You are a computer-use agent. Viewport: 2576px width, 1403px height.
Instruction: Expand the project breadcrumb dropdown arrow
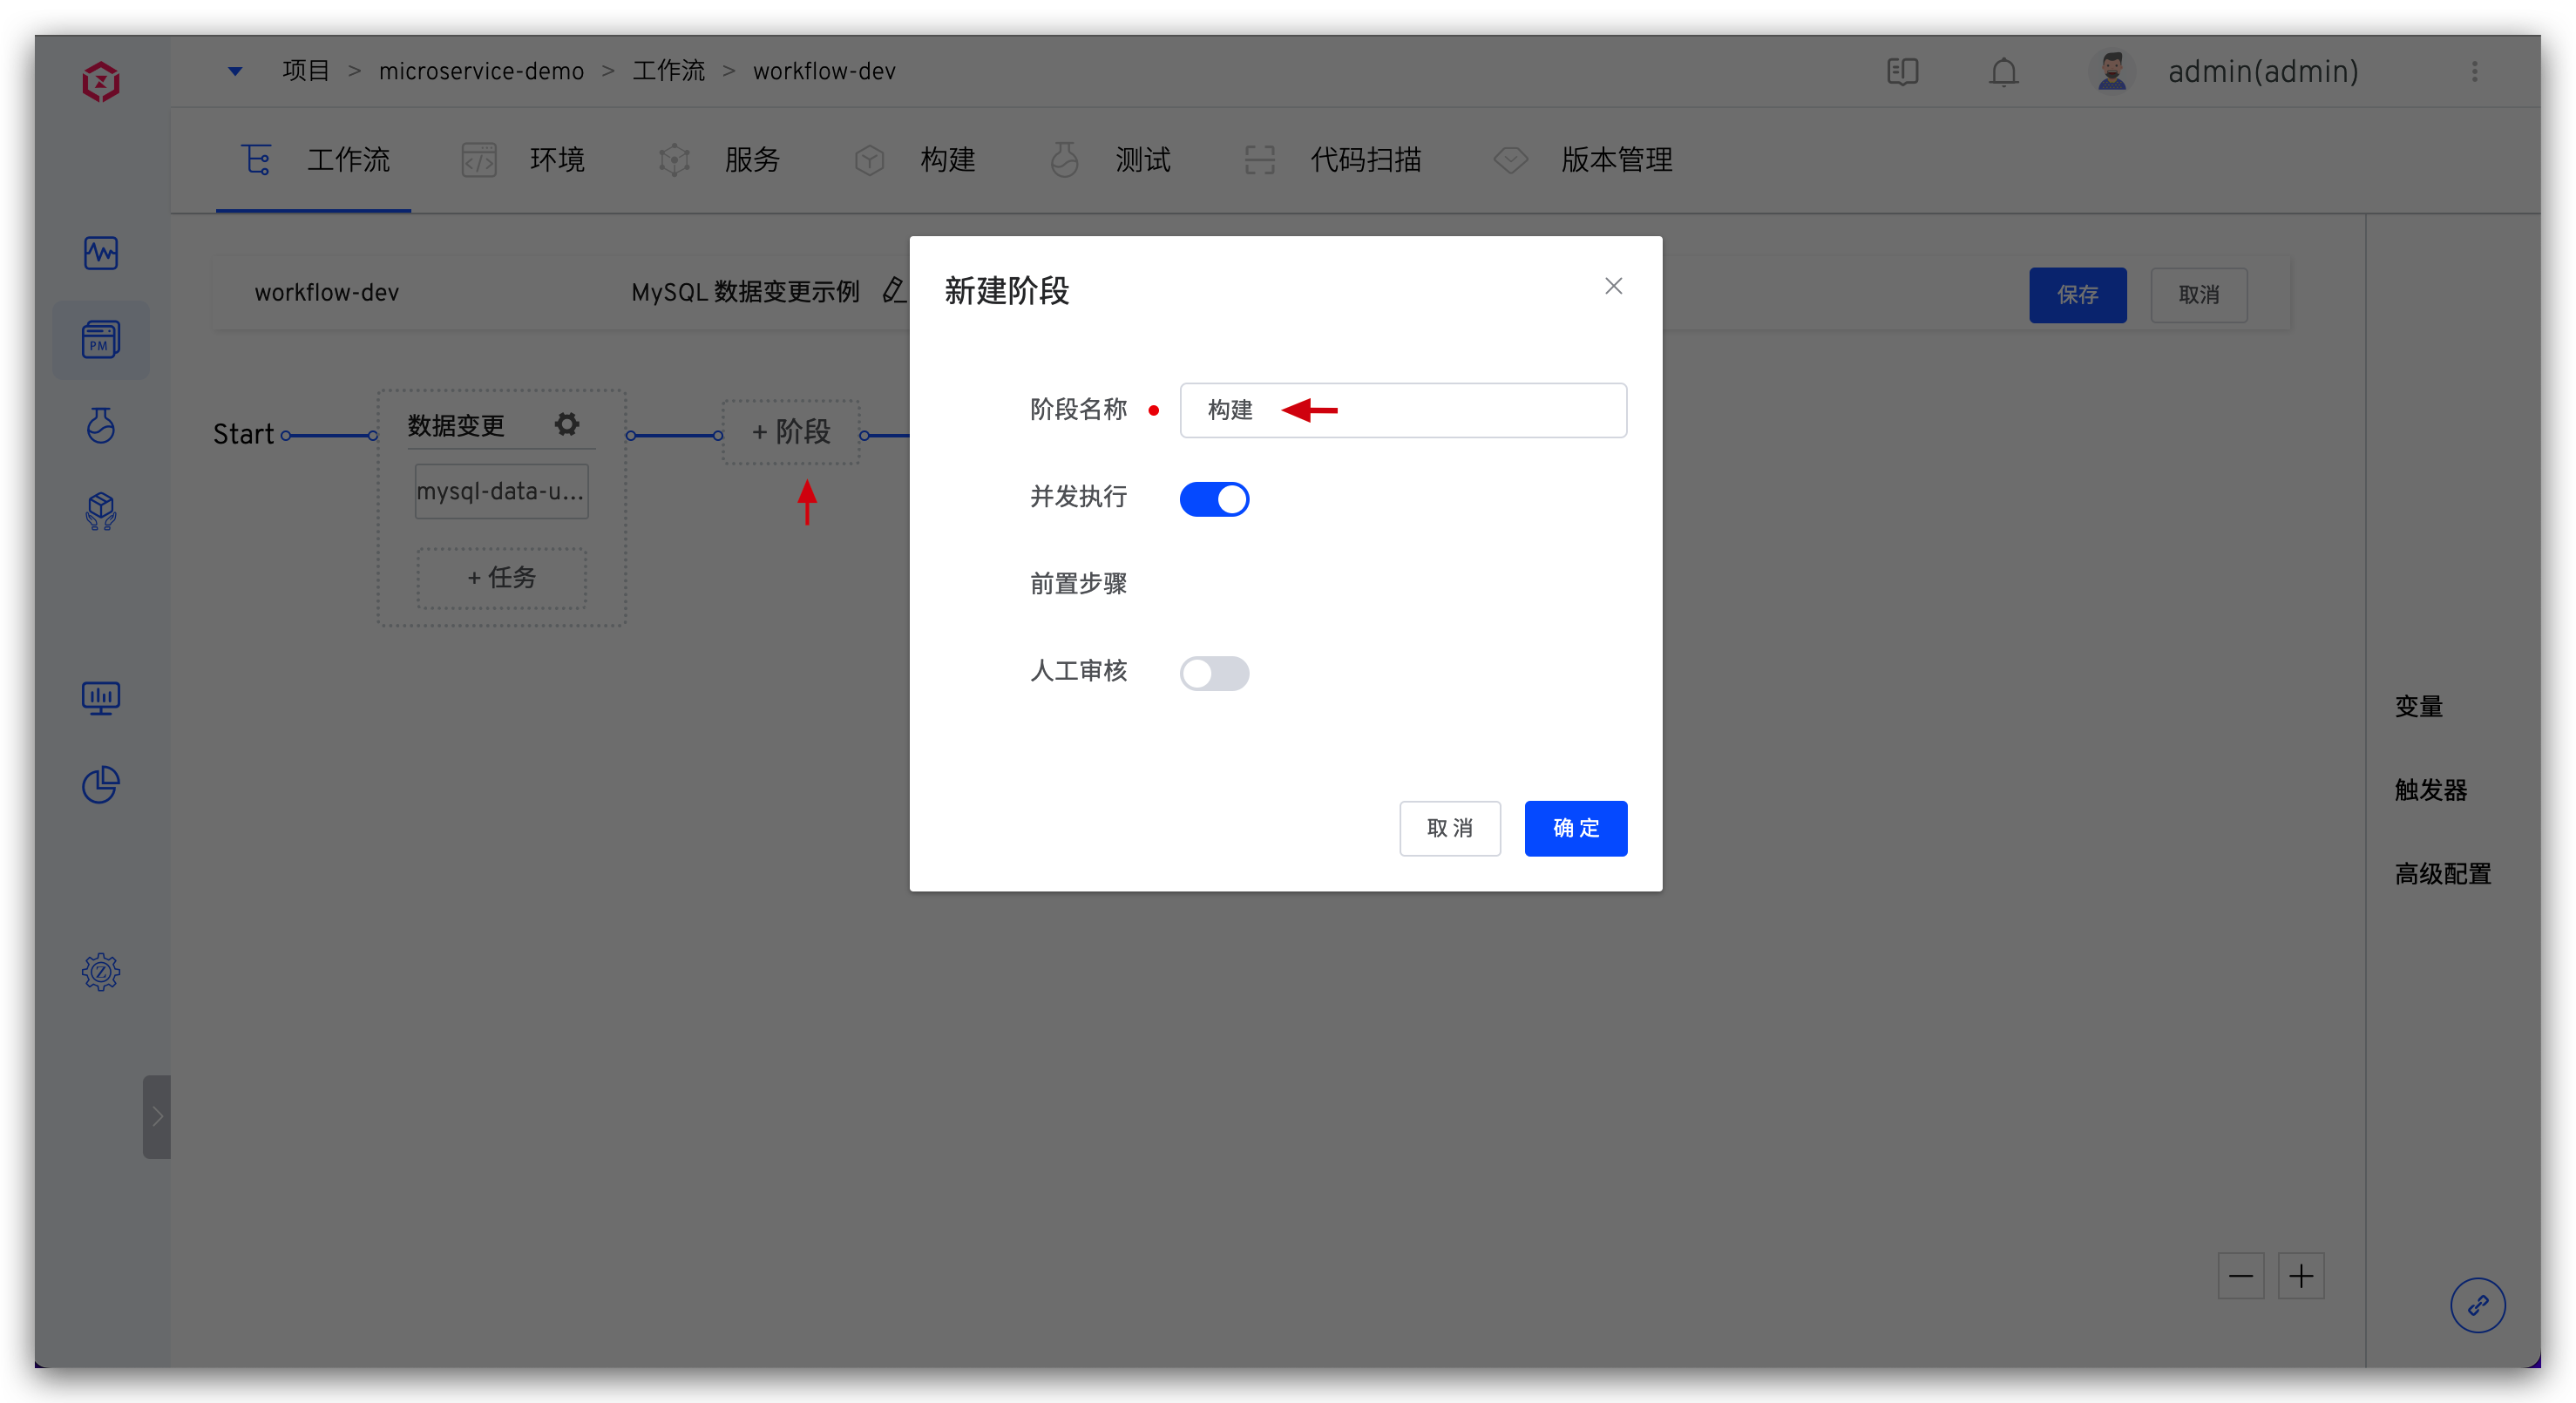[235, 71]
